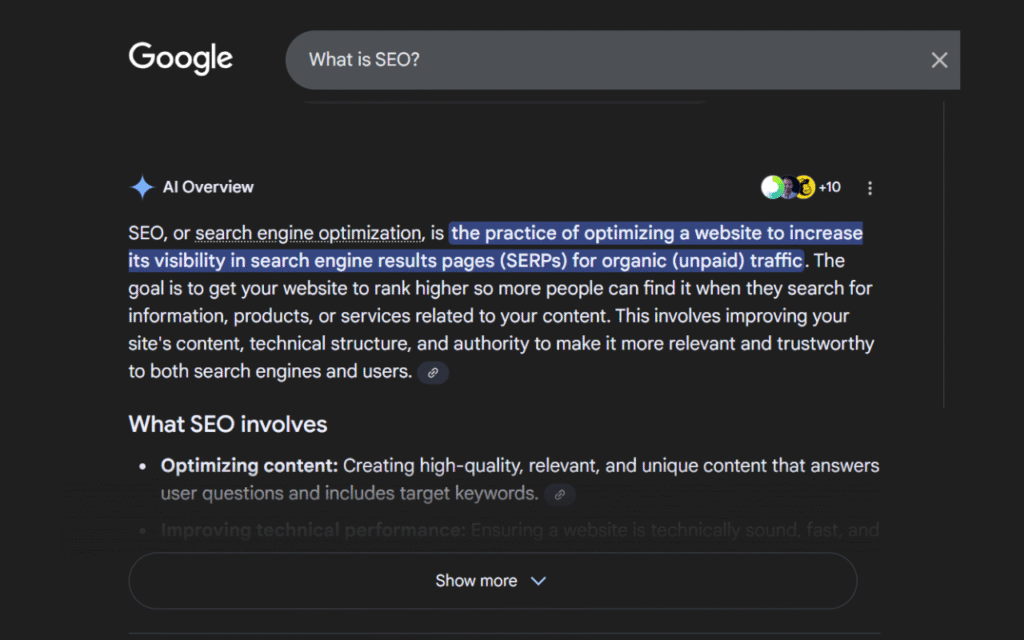Image resolution: width=1024 pixels, height=640 pixels.
Task: Click the yellow Mailchimp source icon
Action: (804, 187)
